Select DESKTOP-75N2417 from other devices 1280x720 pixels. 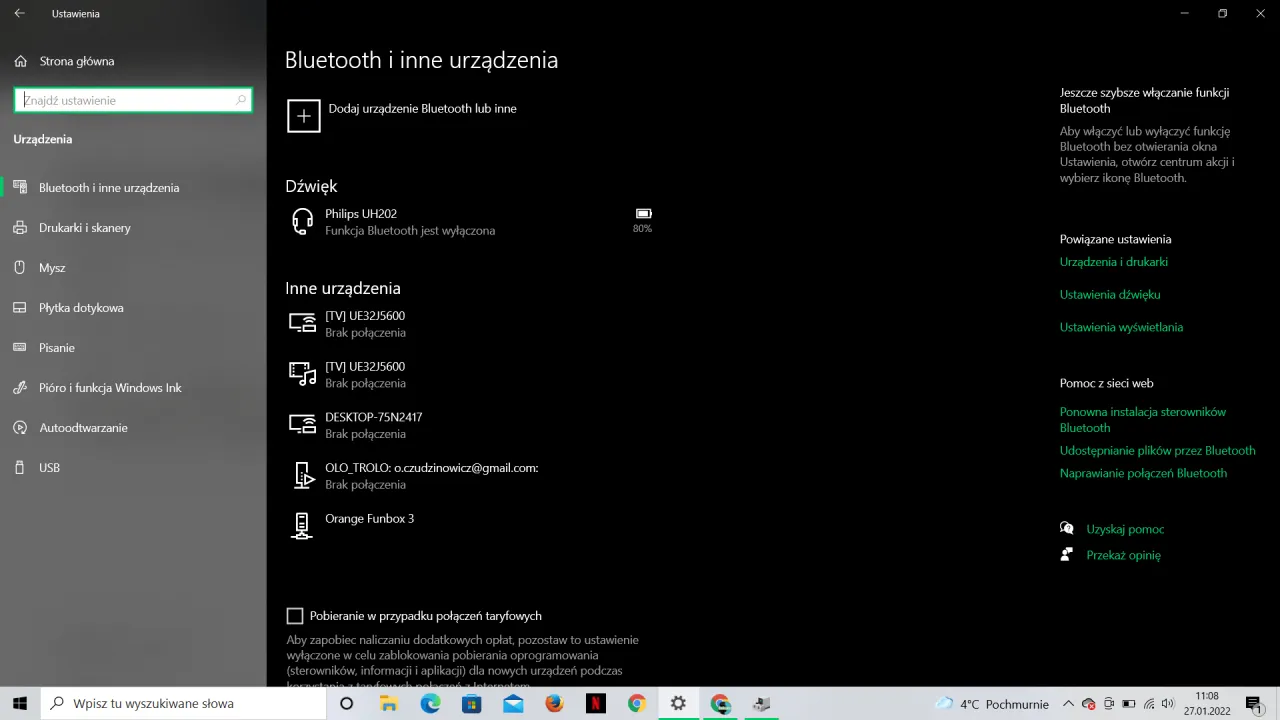(x=374, y=424)
